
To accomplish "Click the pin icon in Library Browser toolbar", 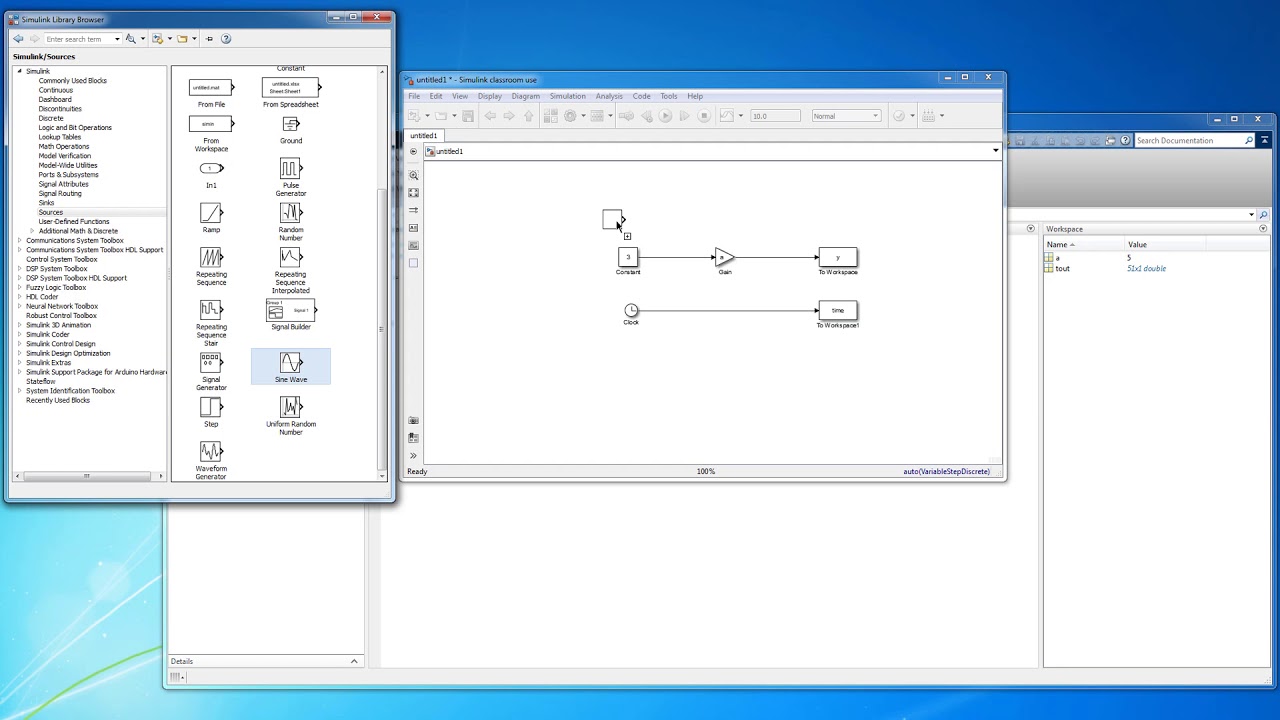I will (x=209, y=39).
